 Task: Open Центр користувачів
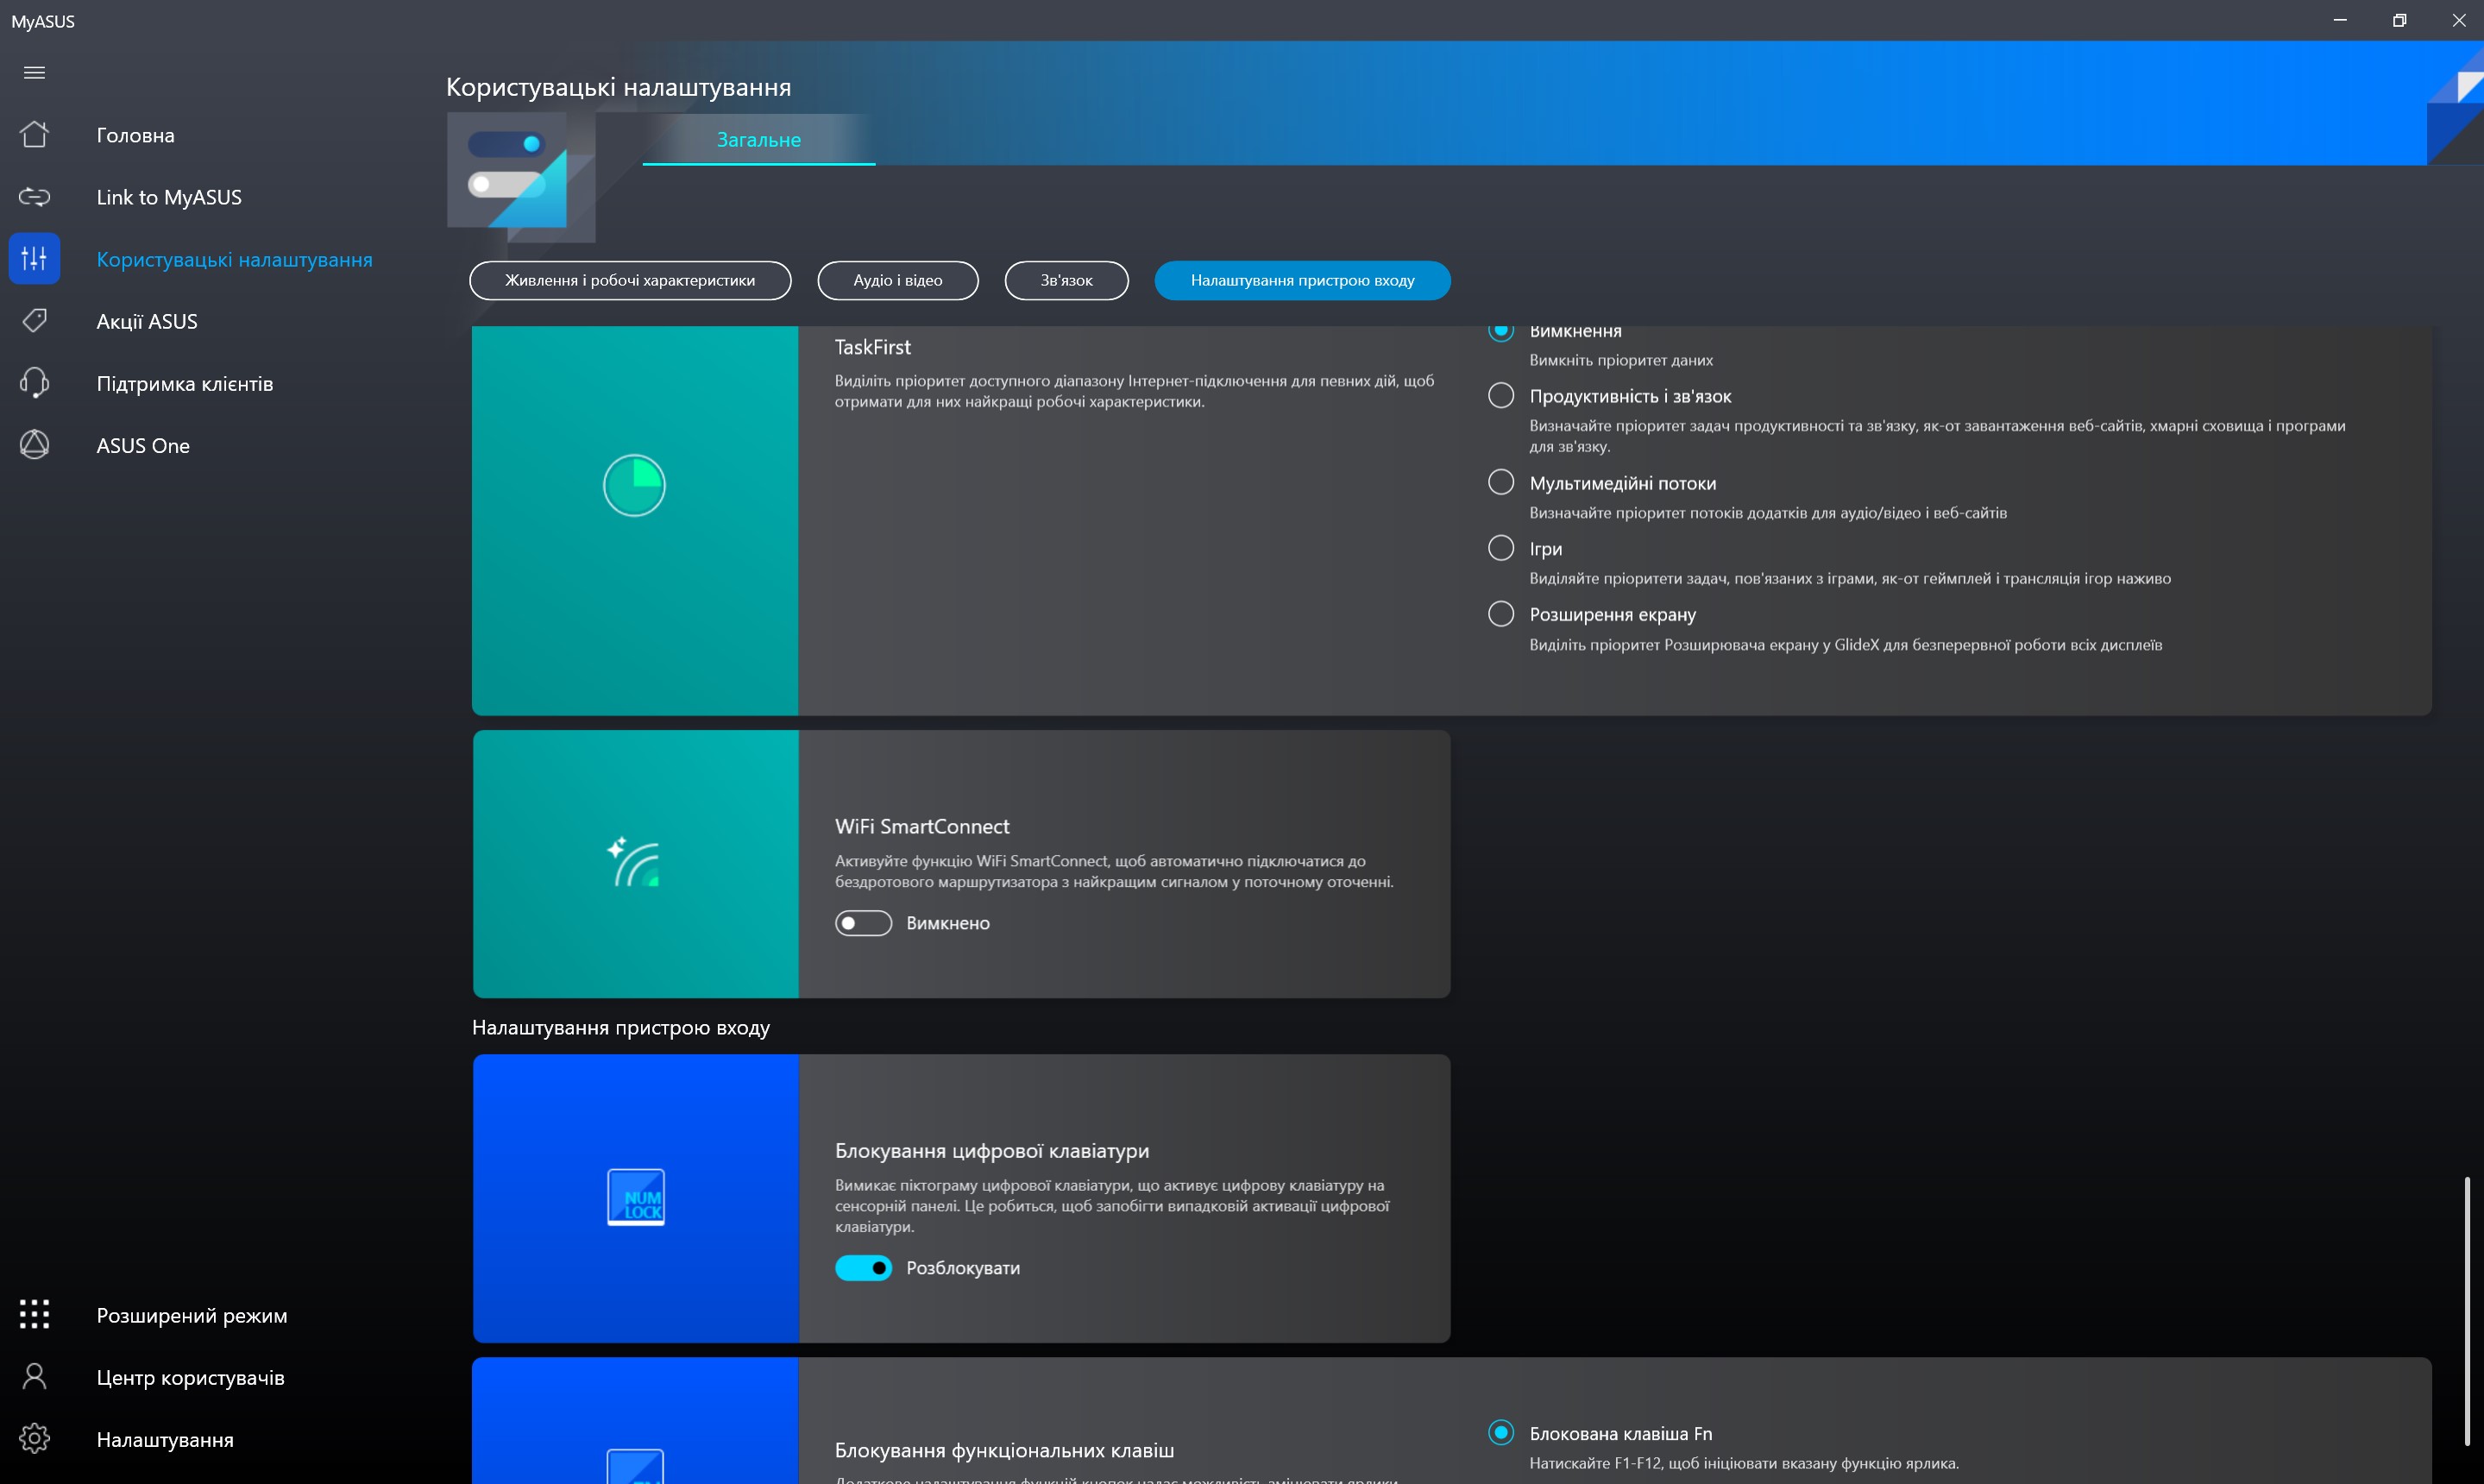pos(190,1378)
